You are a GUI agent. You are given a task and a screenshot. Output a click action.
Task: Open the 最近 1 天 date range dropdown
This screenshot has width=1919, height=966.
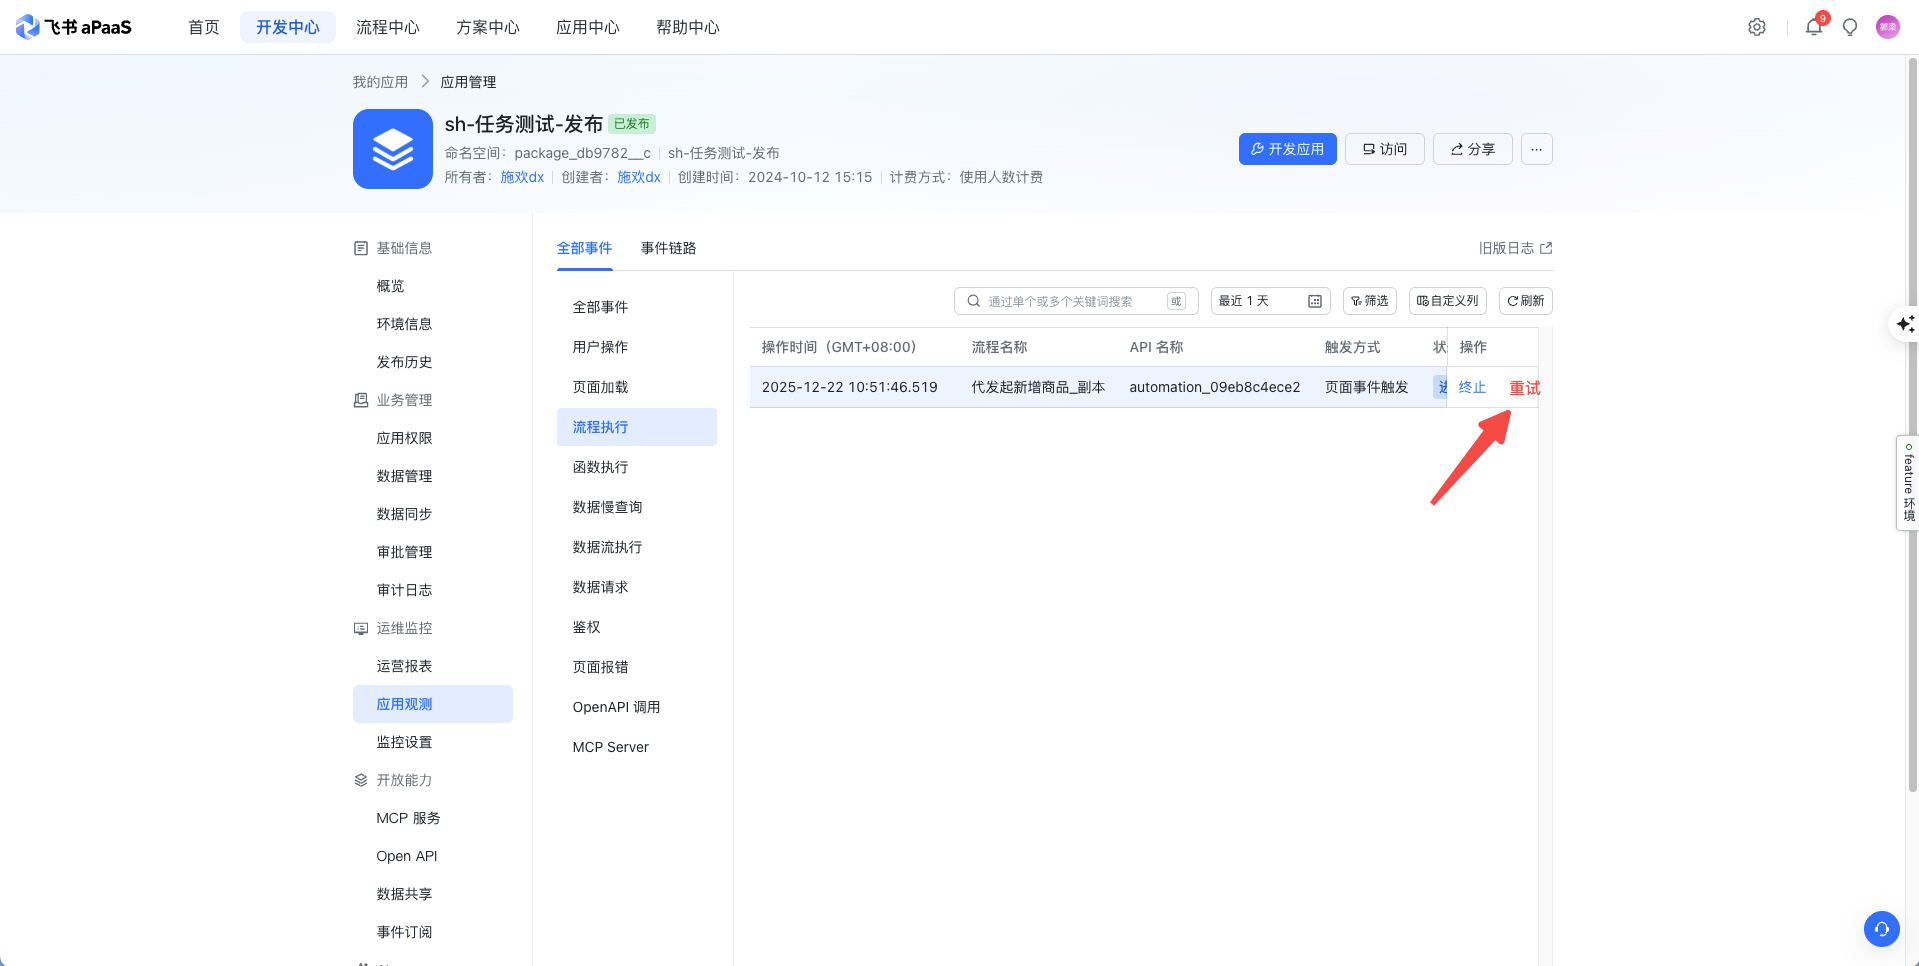pyautogui.click(x=1270, y=301)
